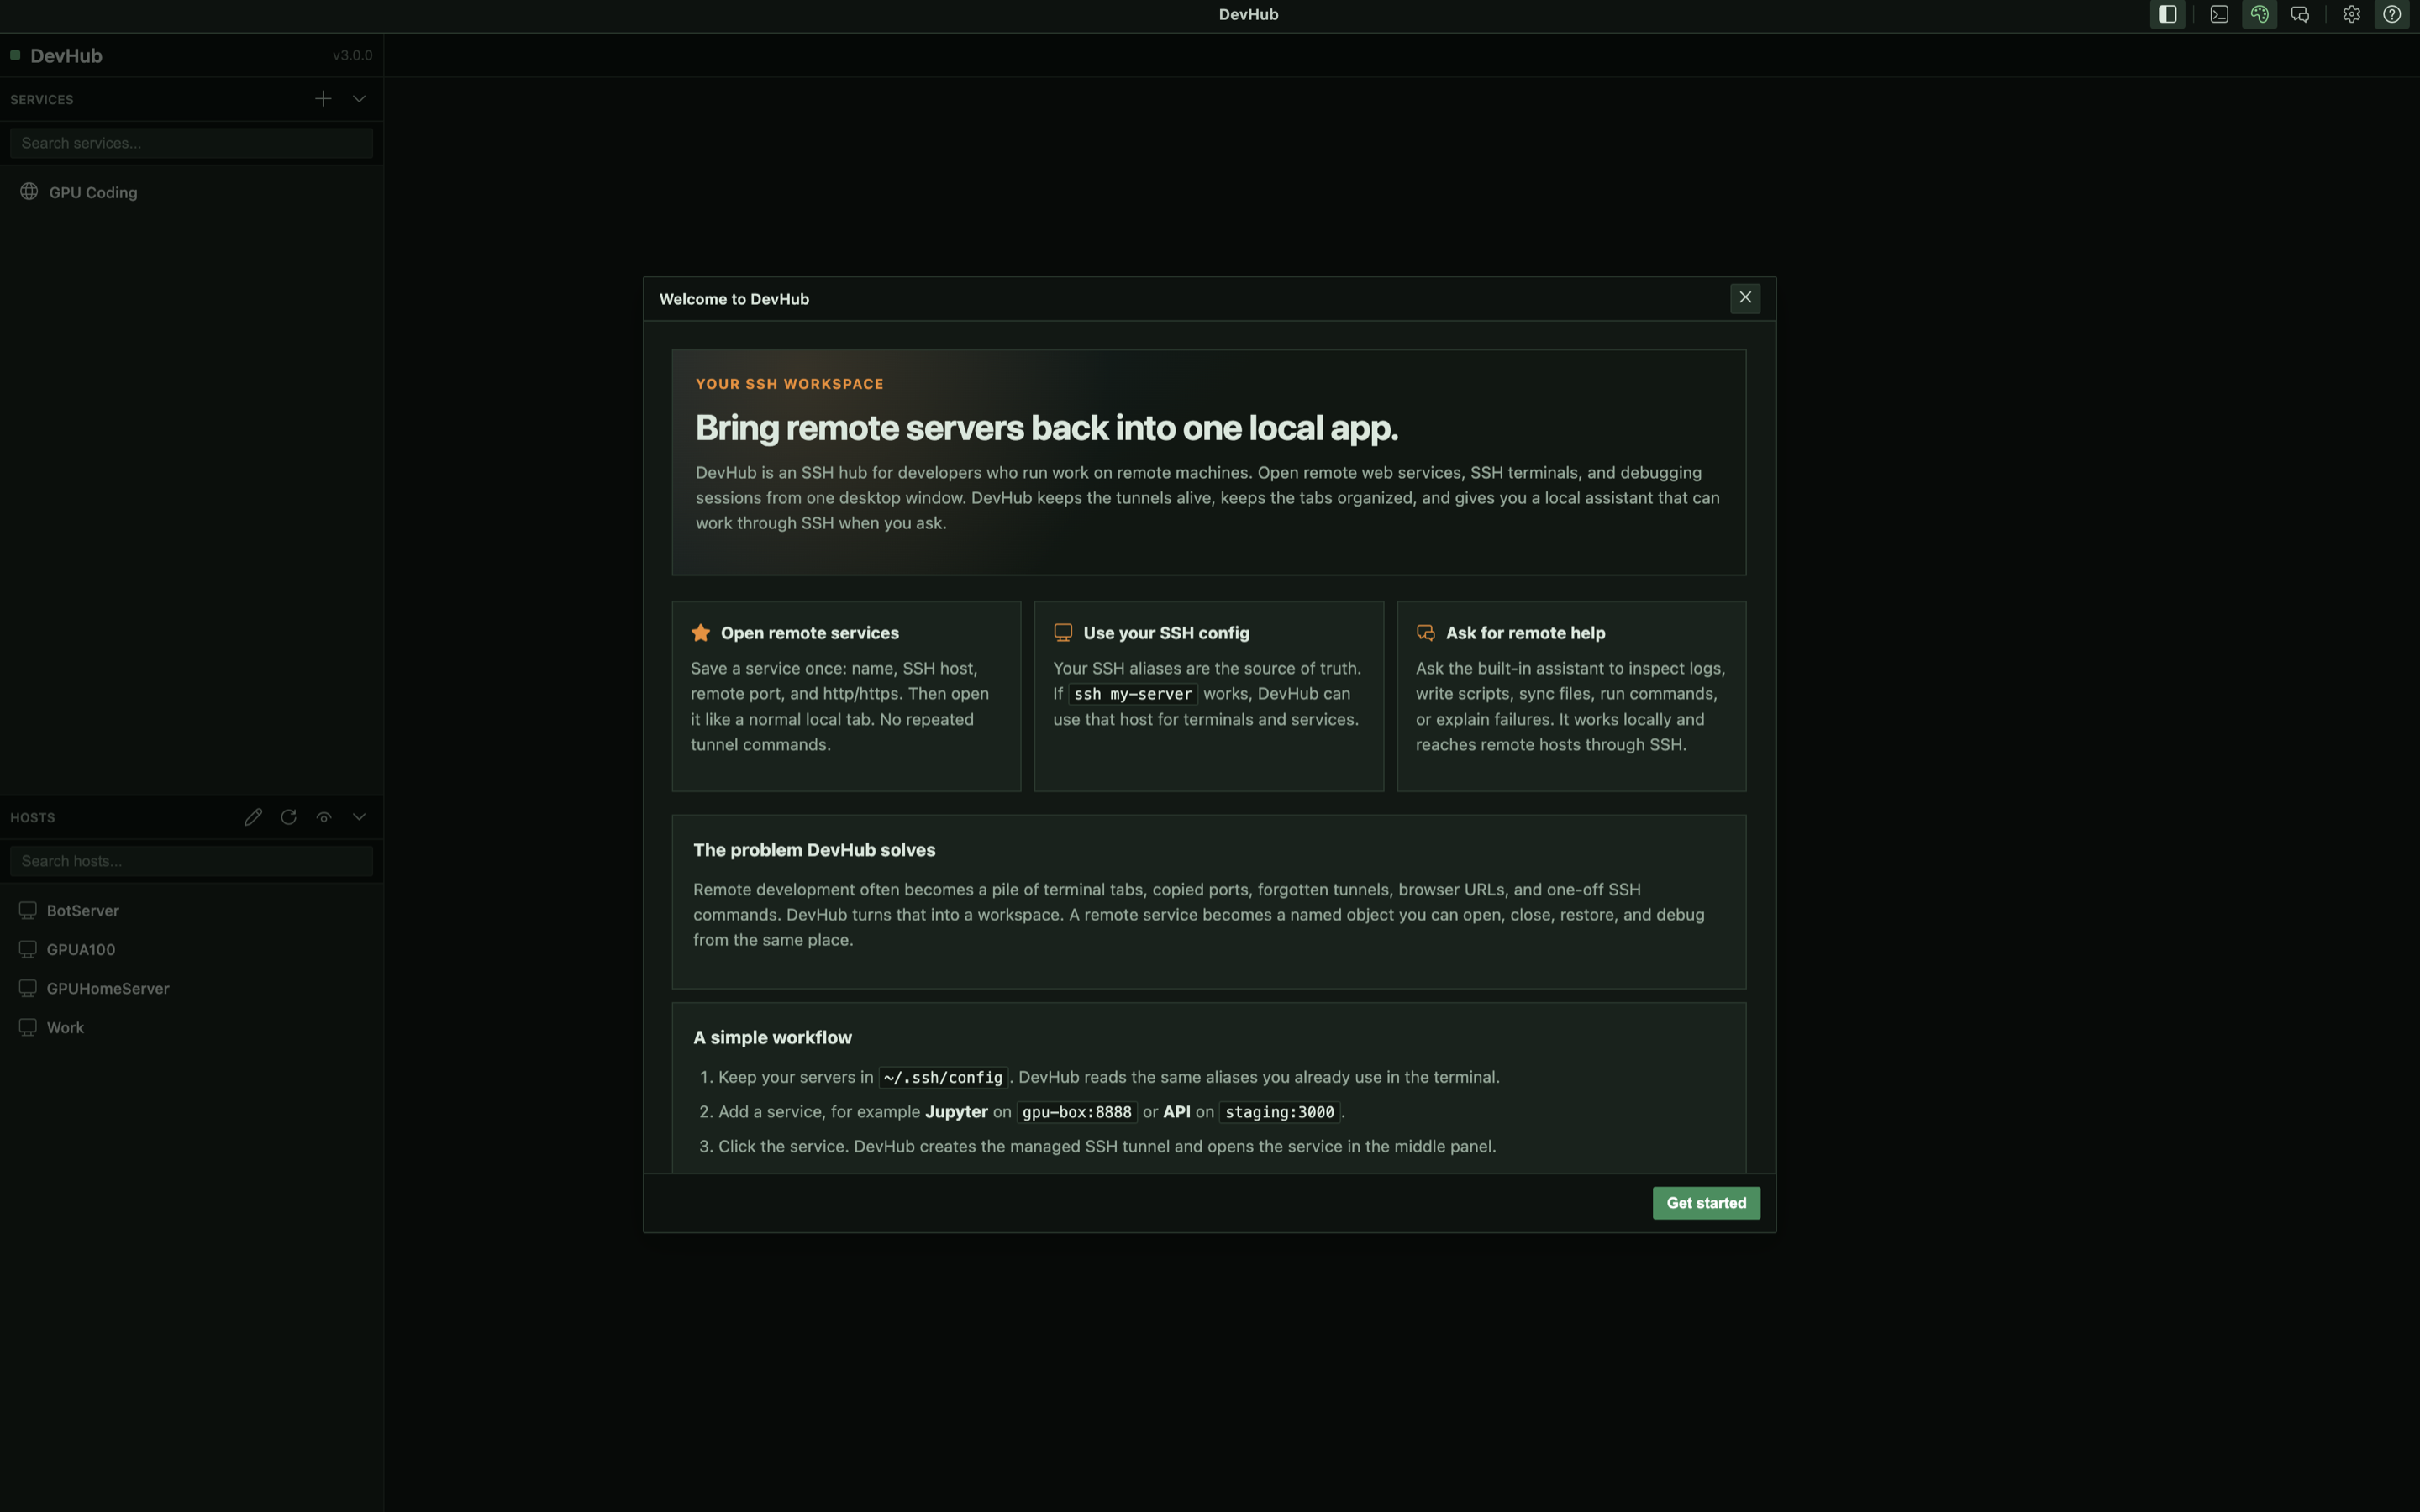The height and width of the screenshot is (1512, 2420).
Task: Collapse the Hosts section chevron
Action: point(359,817)
